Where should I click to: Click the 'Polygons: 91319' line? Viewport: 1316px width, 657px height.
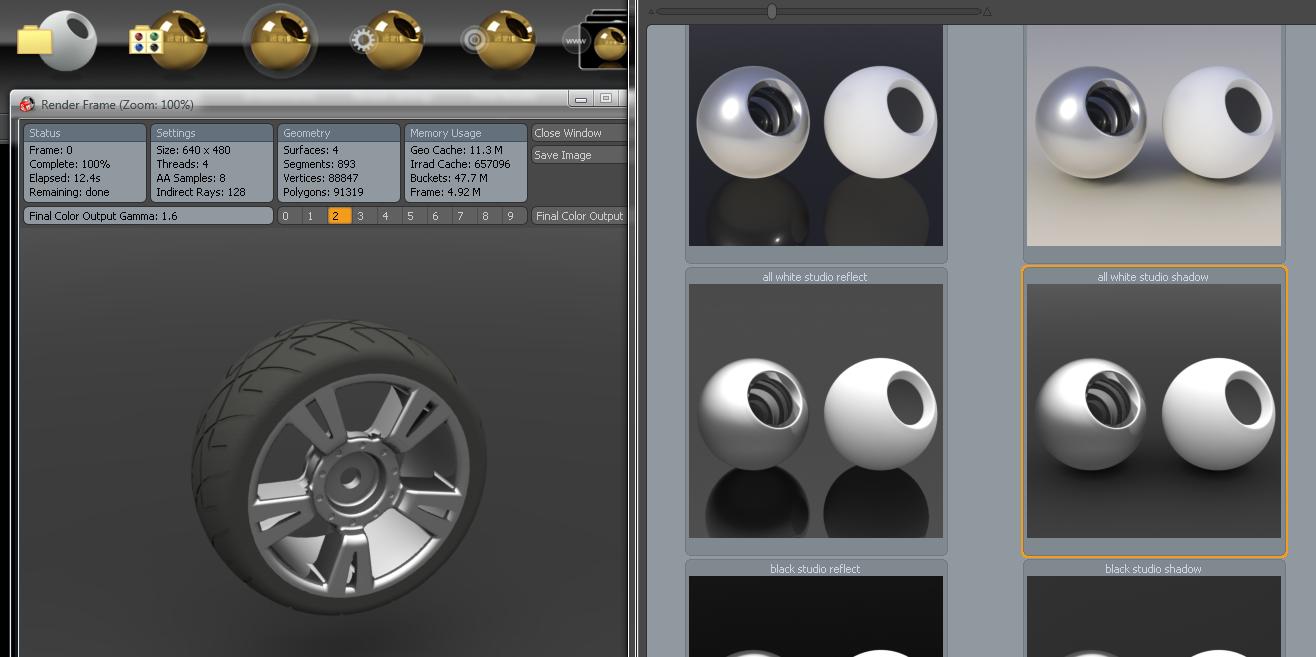pyautogui.click(x=323, y=192)
